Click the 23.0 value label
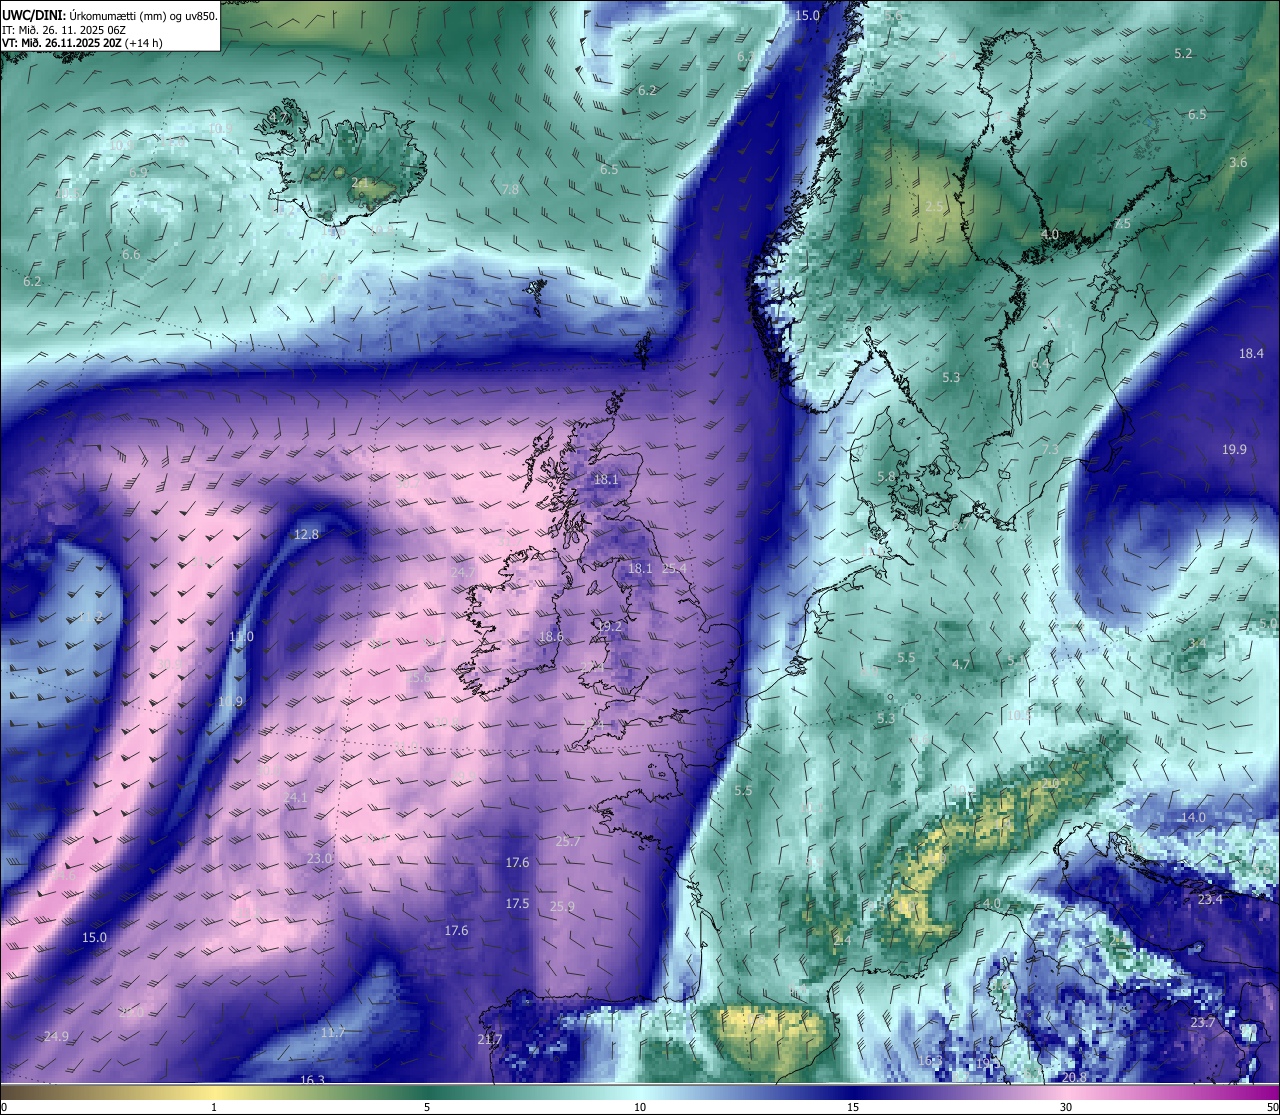 pos(319,859)
